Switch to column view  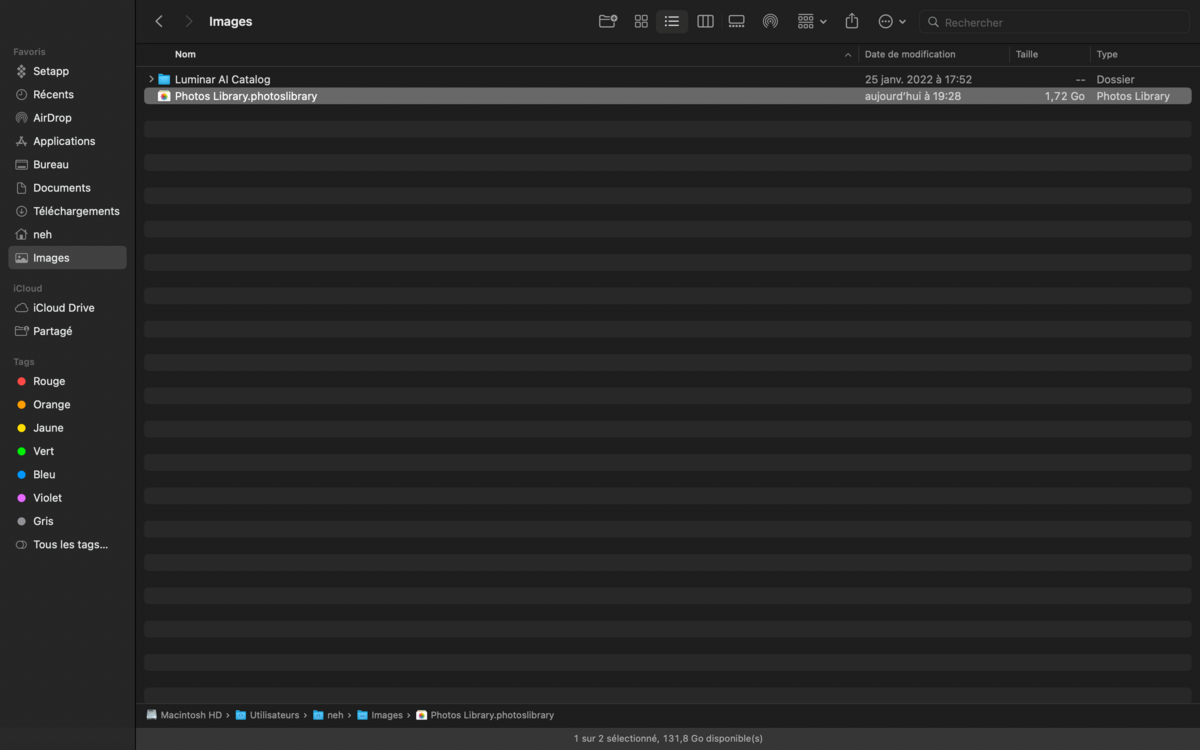pyautogui.click(x=705, y=21)
